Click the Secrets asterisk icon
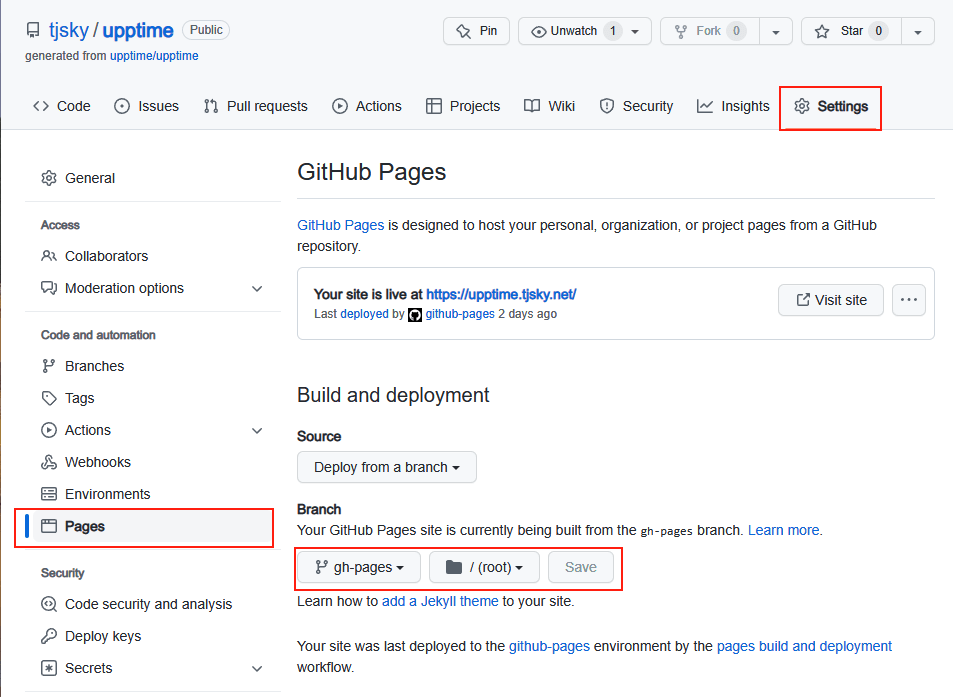Viewport: 953px width, 697px height. tap(49, 668)
